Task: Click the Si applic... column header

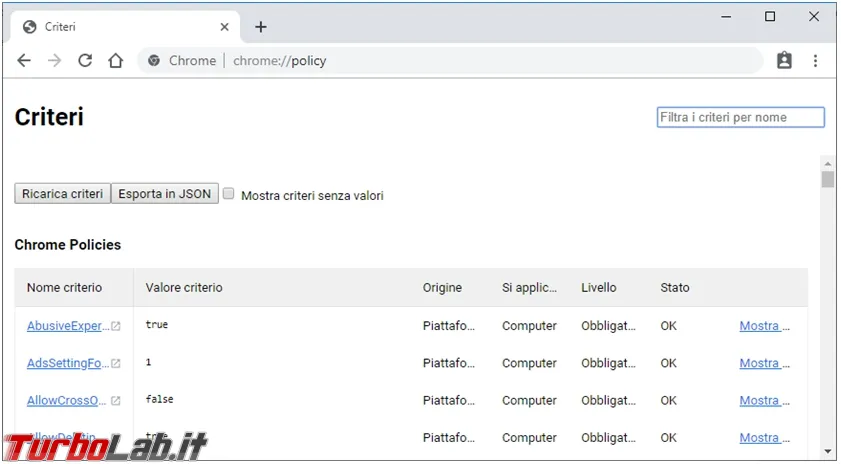Action: click(529, 288)
